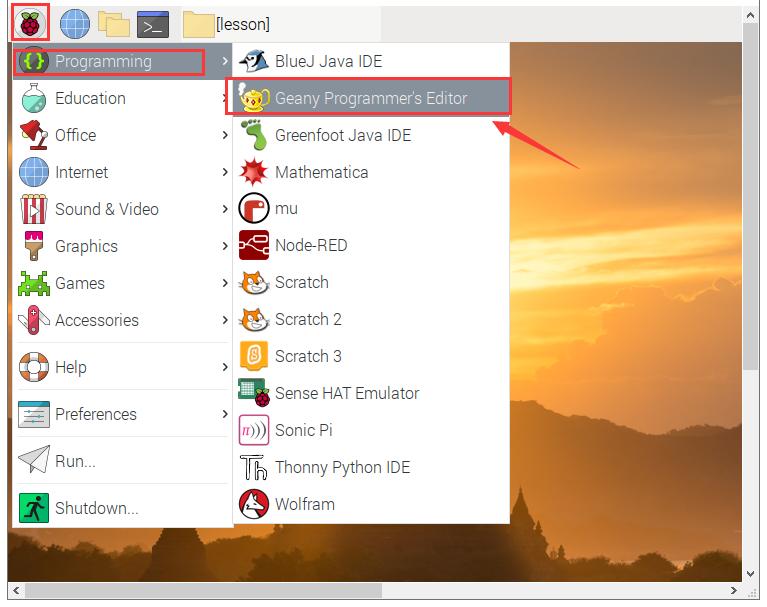Expand the Preferences submenu arrow
Viewport: 767px width, 607px height.
(225, 414)
